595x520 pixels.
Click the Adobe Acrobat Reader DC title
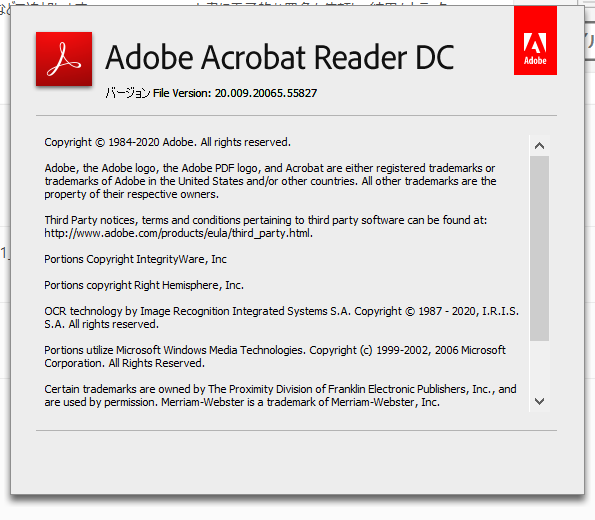coord(280,57)
